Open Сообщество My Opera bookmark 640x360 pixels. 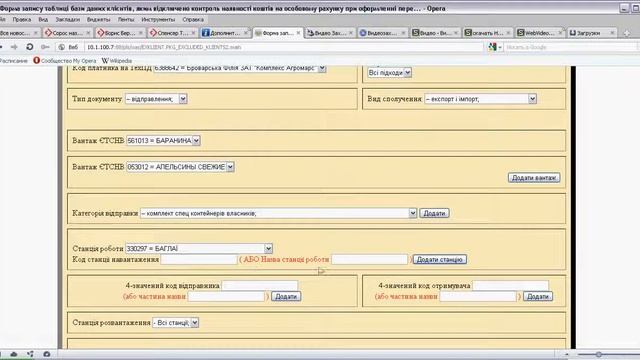click(x=65, y=60)
